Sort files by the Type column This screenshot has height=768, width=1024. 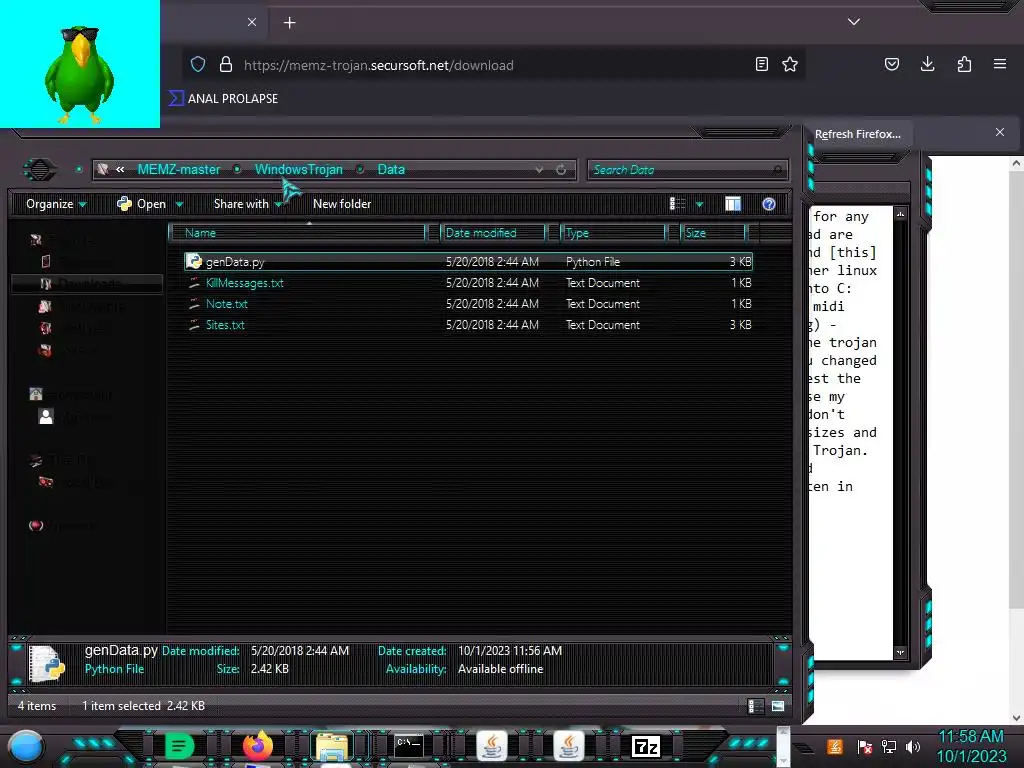point(613,233)
